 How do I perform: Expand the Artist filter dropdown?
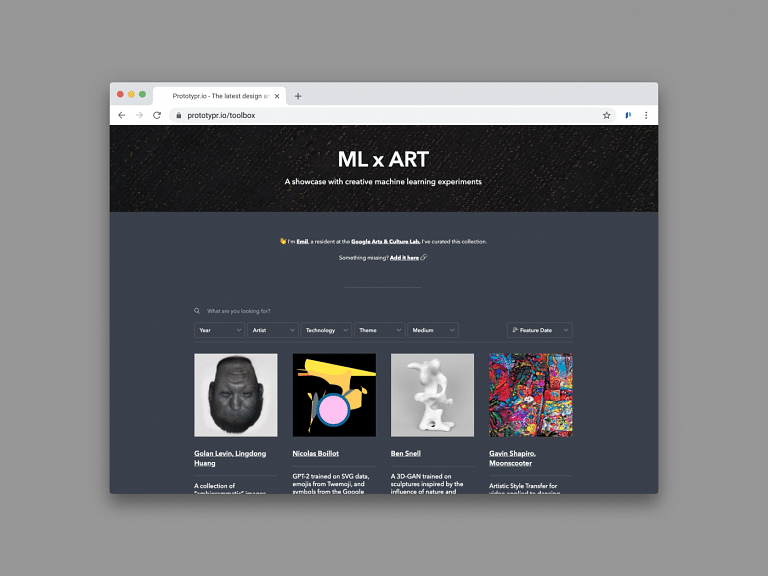click(273, 330)
